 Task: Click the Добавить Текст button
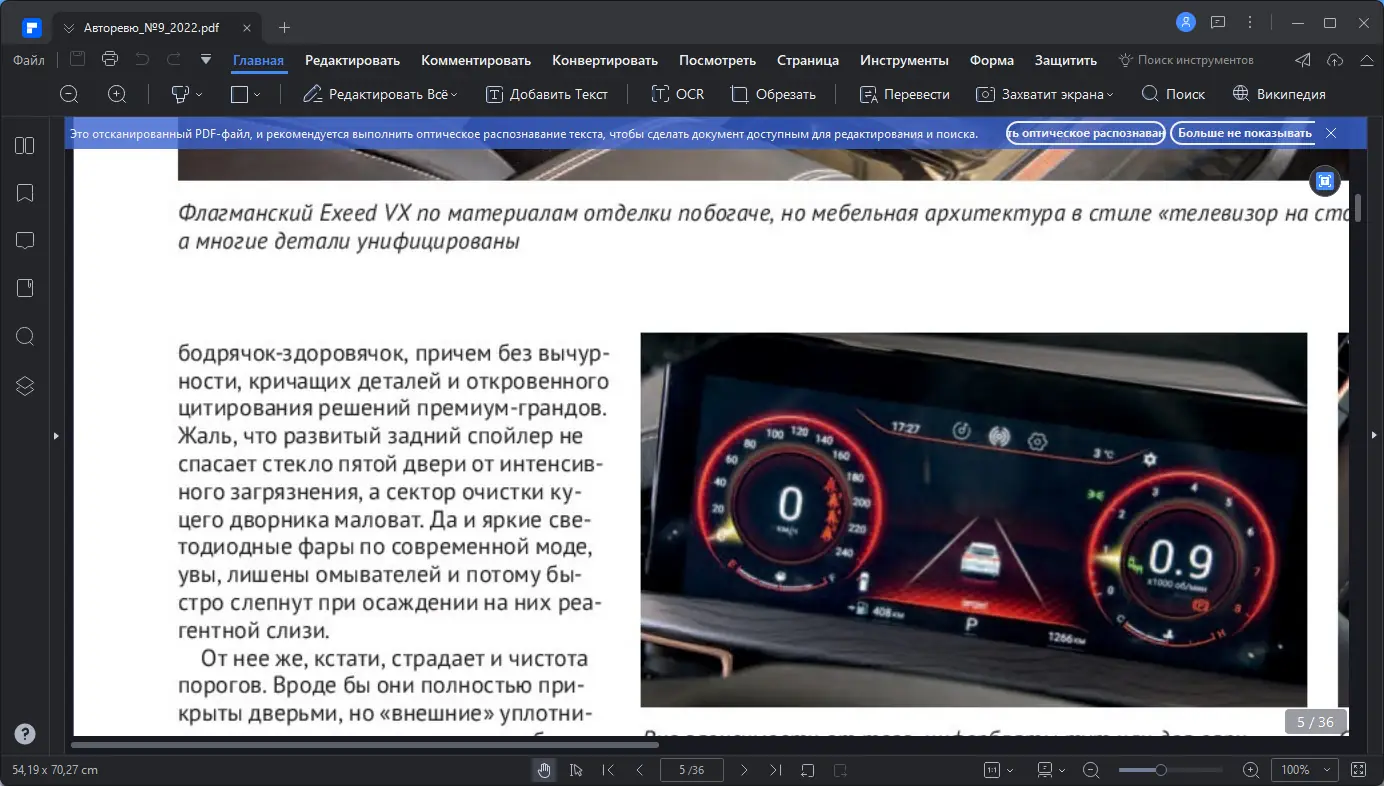tap(547, 94)
